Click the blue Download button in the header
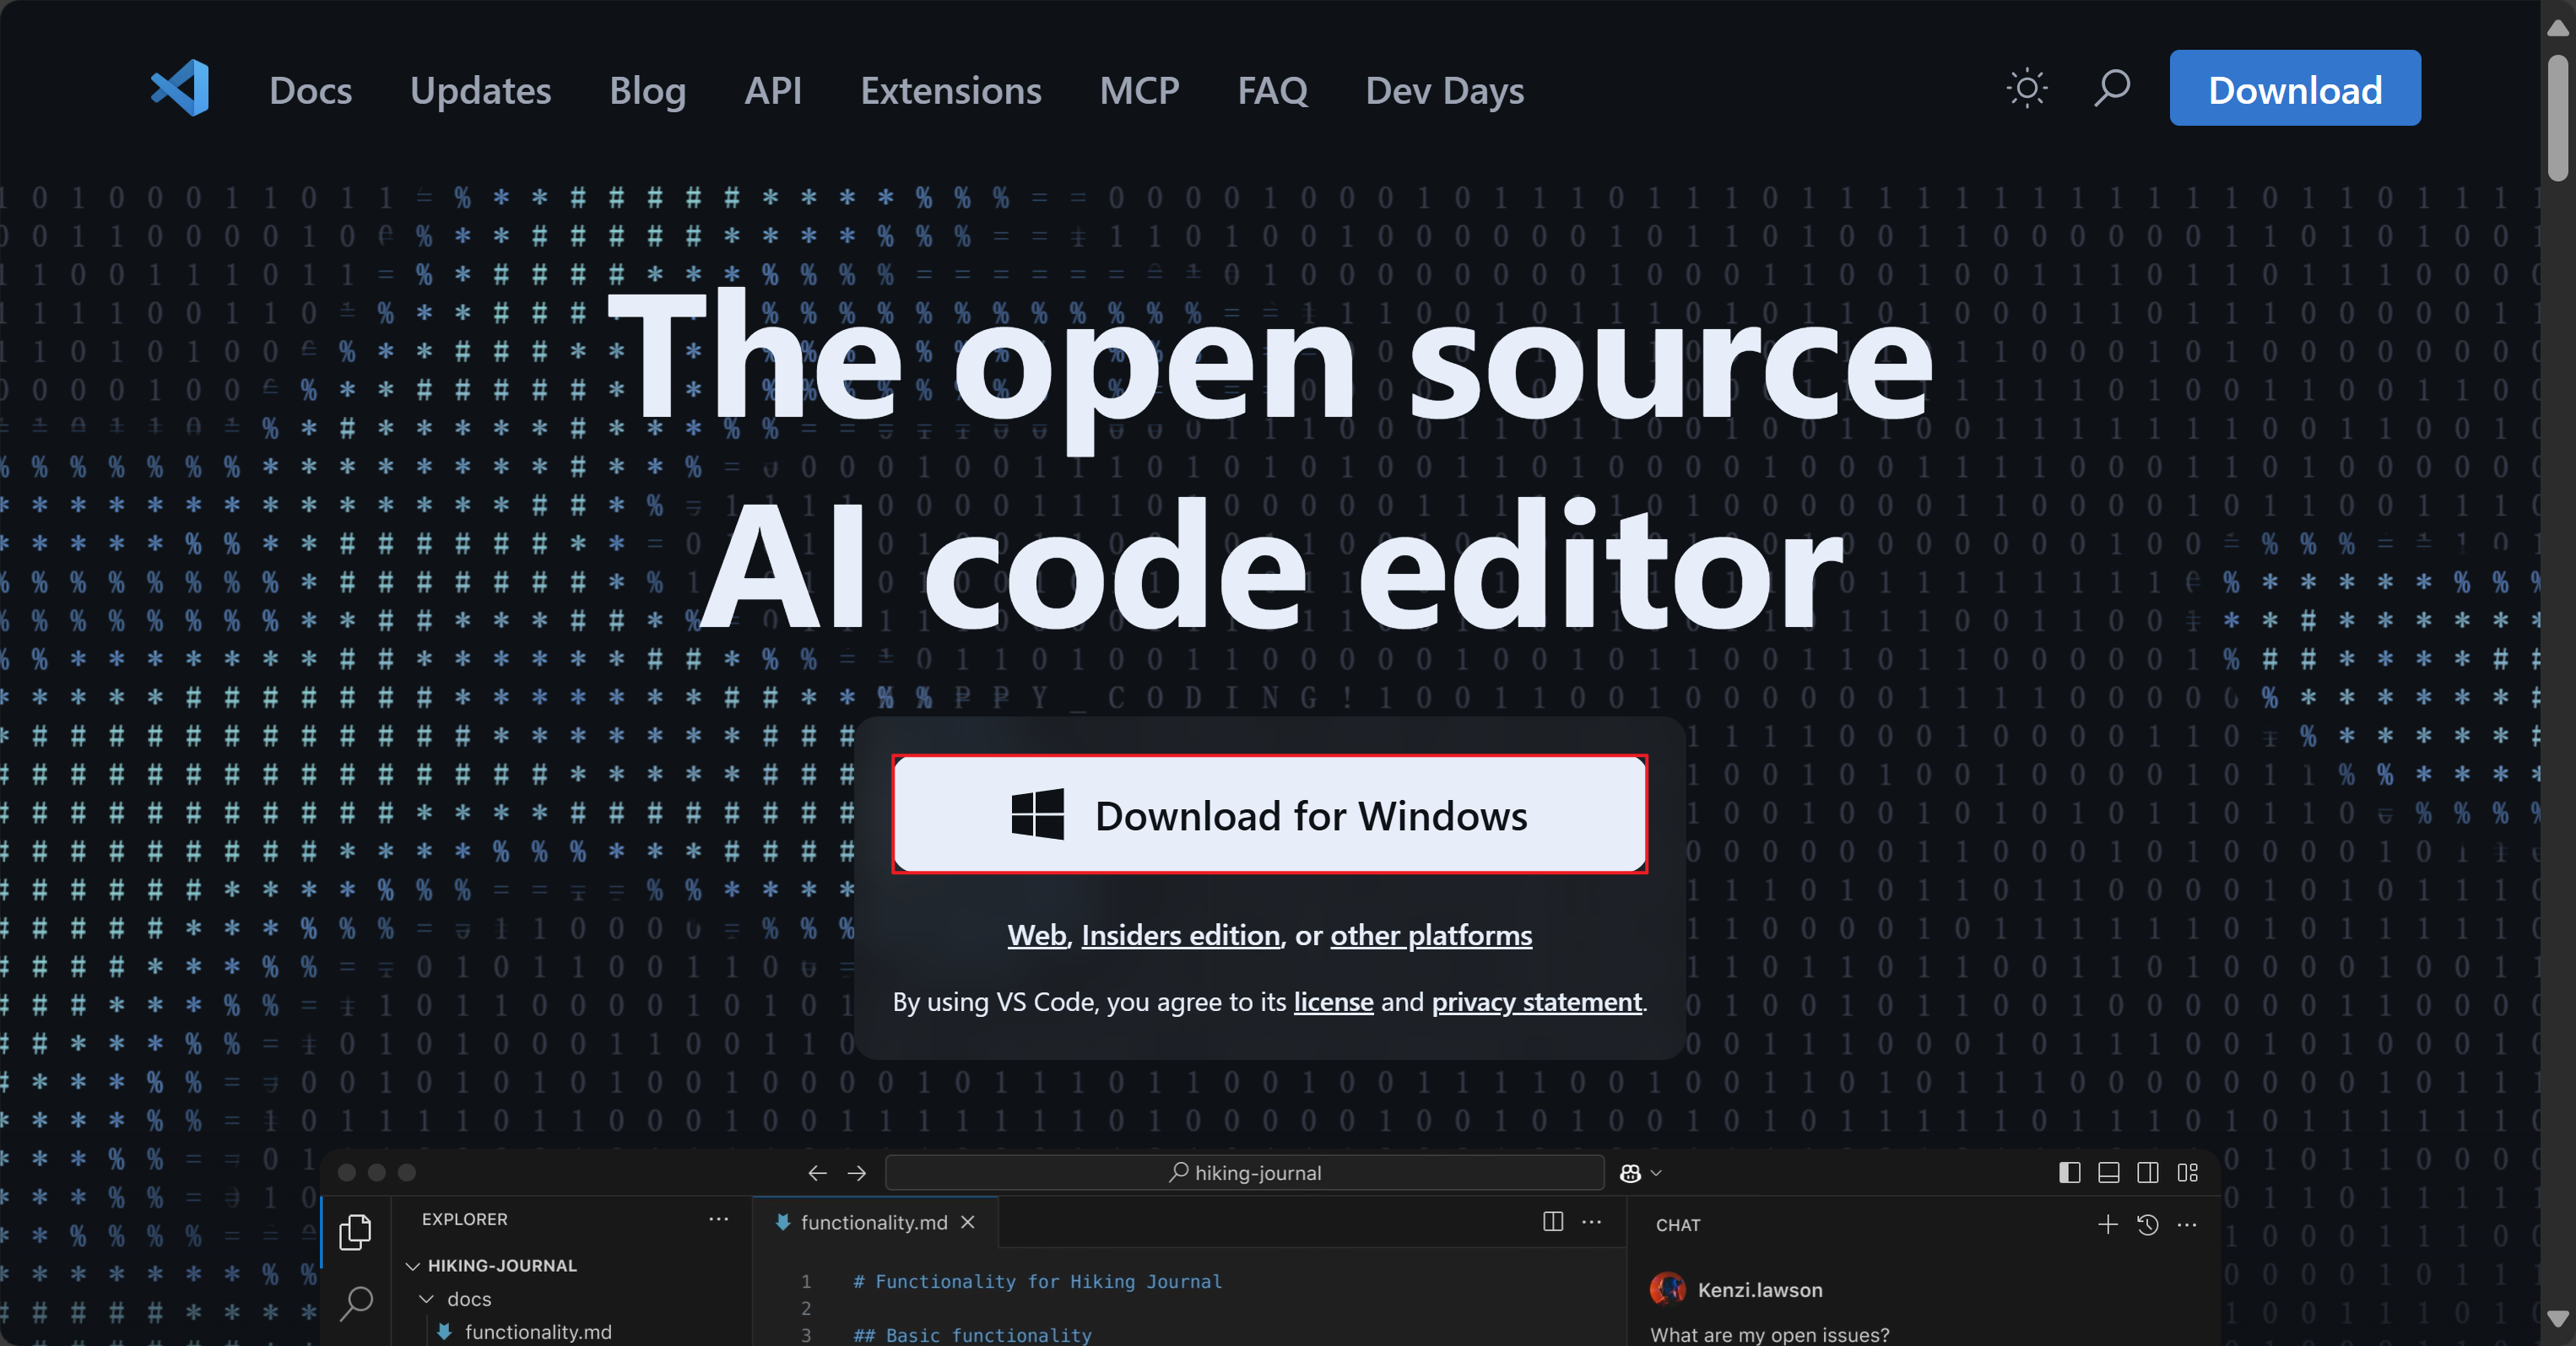 2294,88
